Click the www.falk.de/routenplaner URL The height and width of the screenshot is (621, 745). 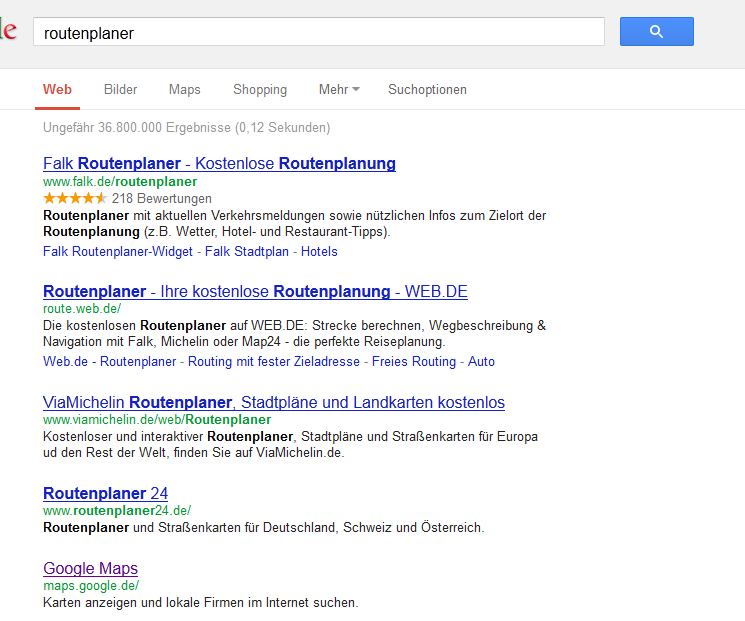pos(120,182)
